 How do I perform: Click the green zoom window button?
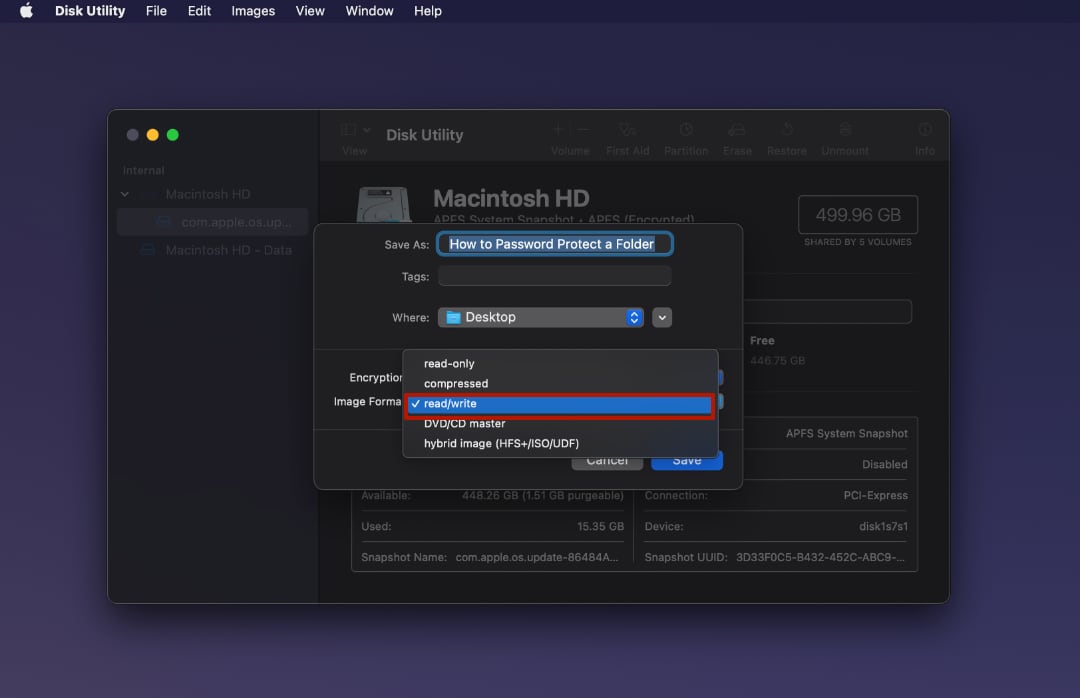click(x=173, y=135)
